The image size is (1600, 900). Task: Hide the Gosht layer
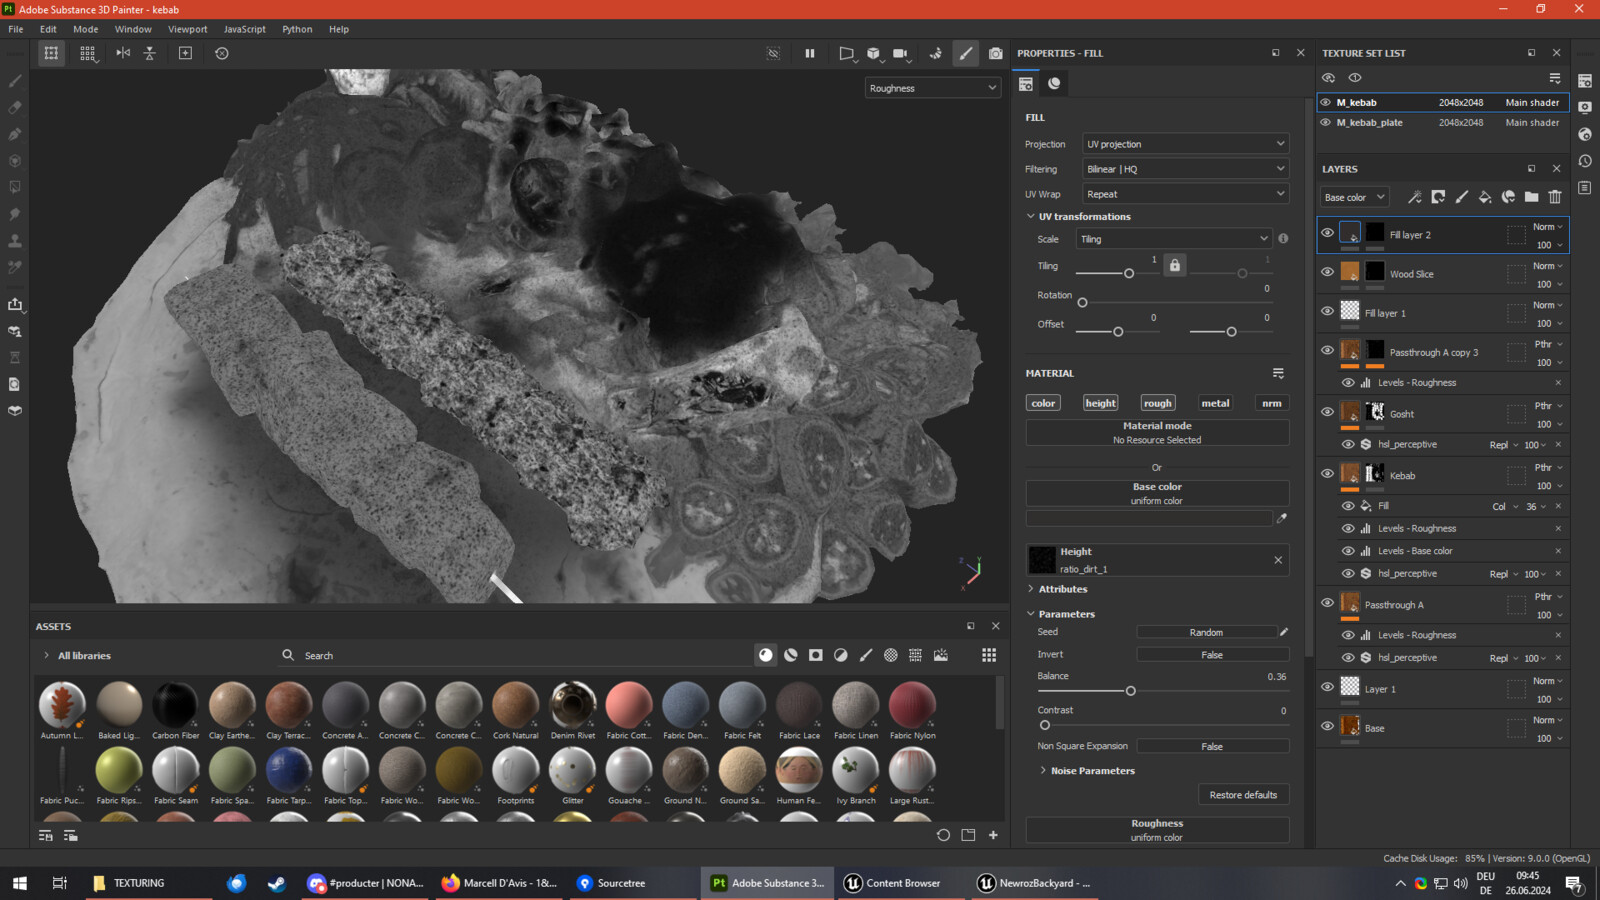(1328, 412)
